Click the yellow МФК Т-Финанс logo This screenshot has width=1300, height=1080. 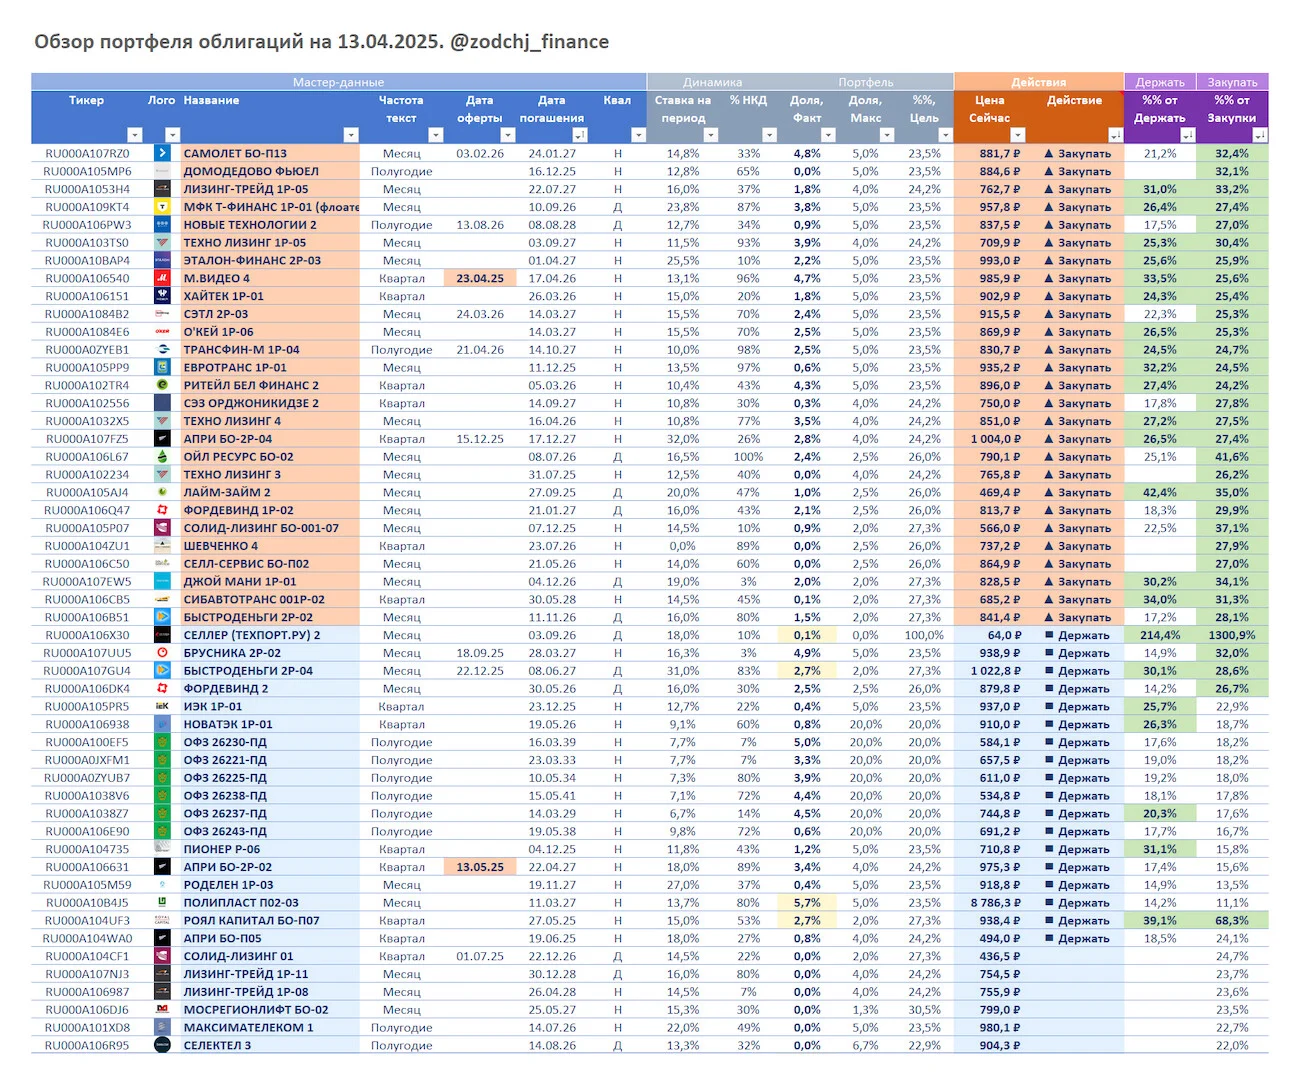pyautogui.click(x=162, y=207)
